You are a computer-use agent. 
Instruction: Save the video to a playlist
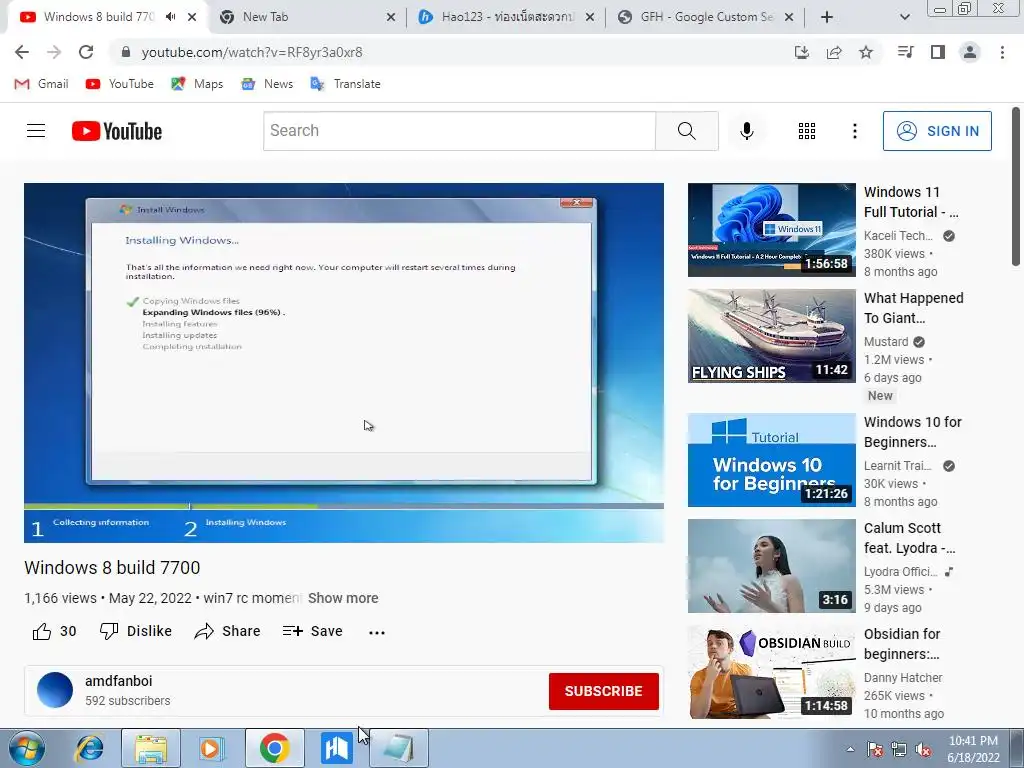[312, 632]
